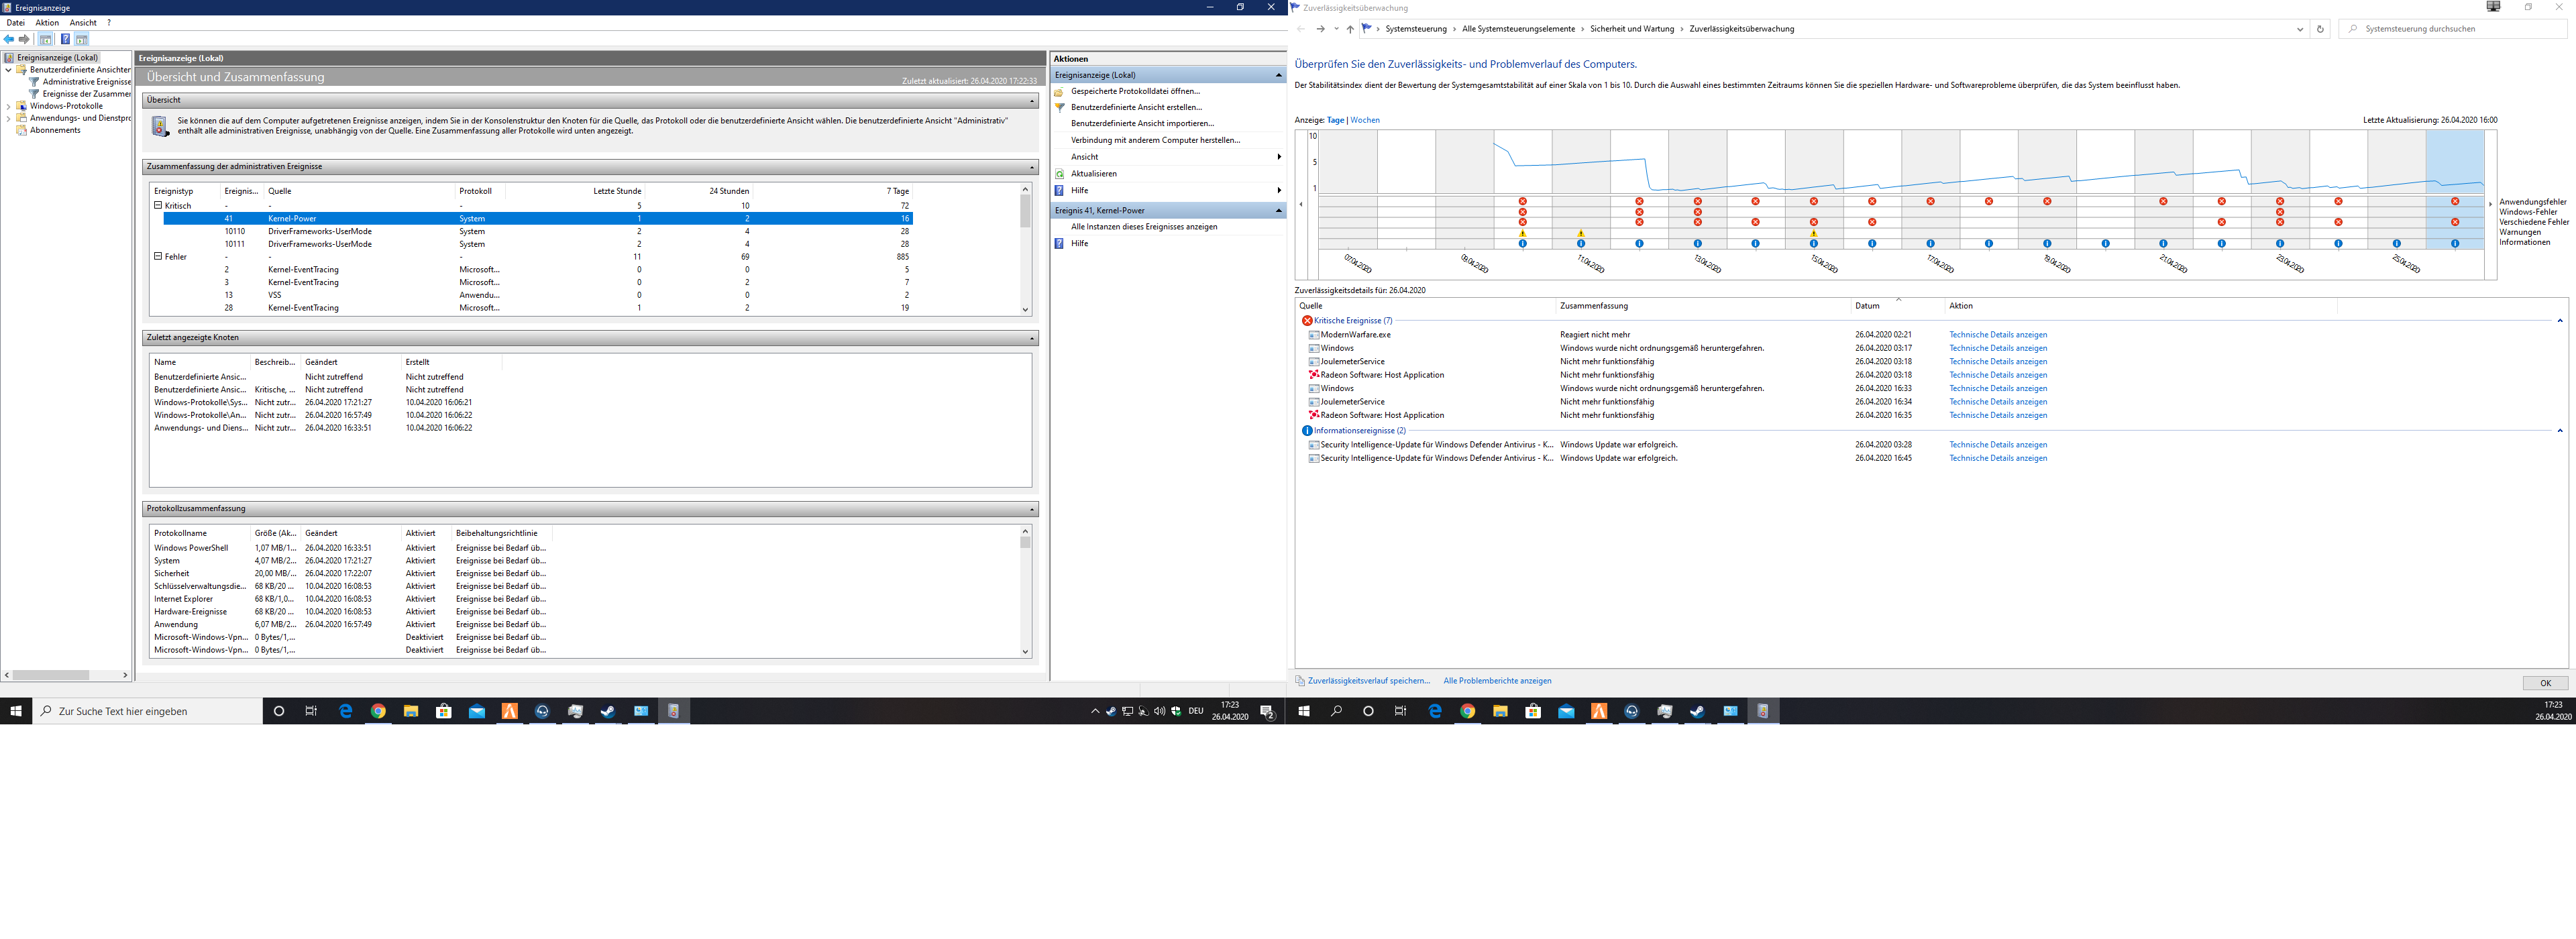Click Steam icon in left taskbar
Image resolution: width=2576 pixels, height=939 pixels.
pyautogui.click(x=607, y=711)
